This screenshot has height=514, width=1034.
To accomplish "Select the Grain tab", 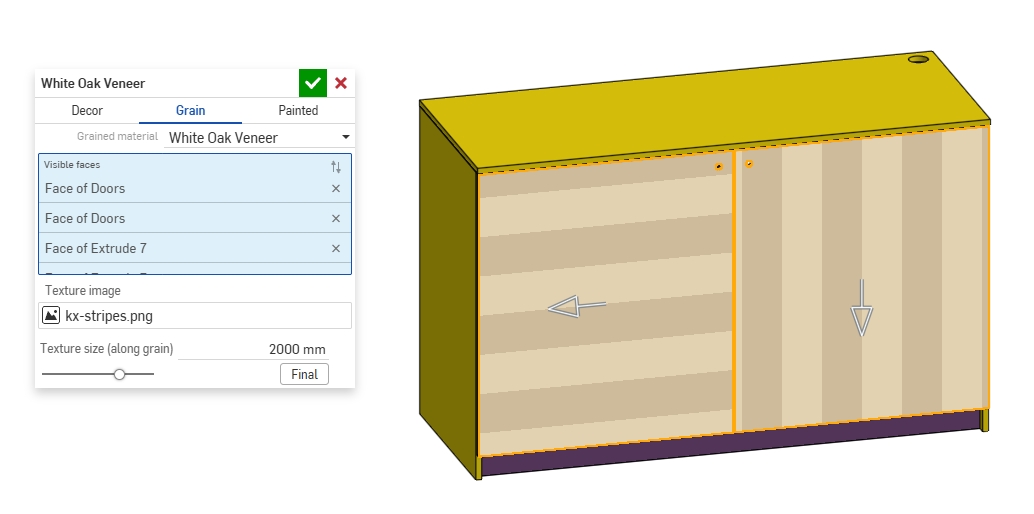I will [190, 110].
